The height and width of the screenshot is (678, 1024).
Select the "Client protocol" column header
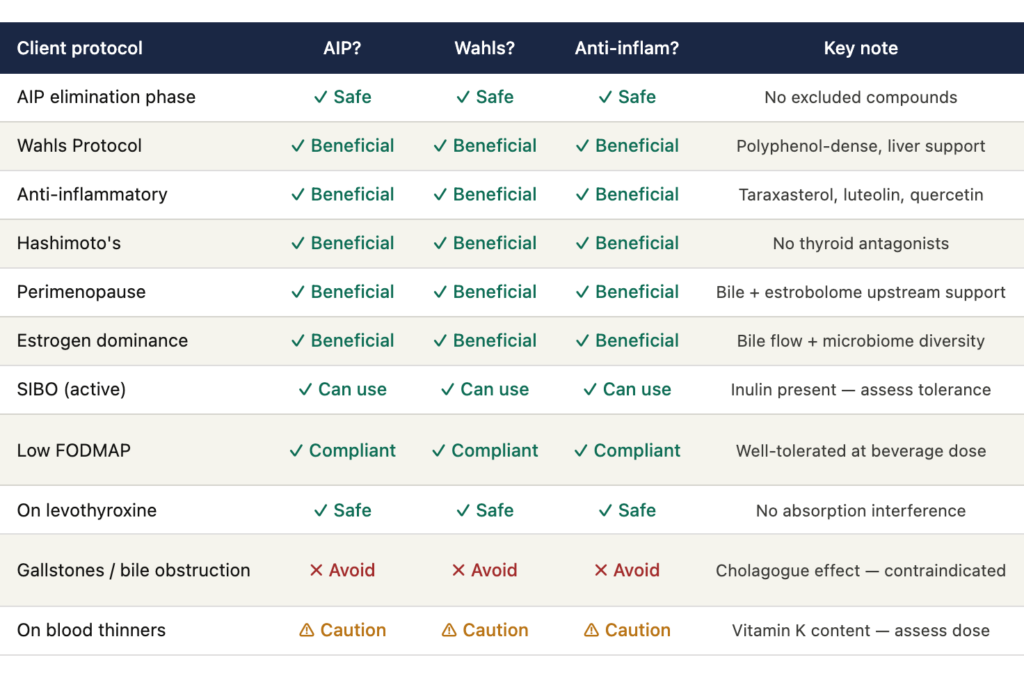(x=80, y=48)
